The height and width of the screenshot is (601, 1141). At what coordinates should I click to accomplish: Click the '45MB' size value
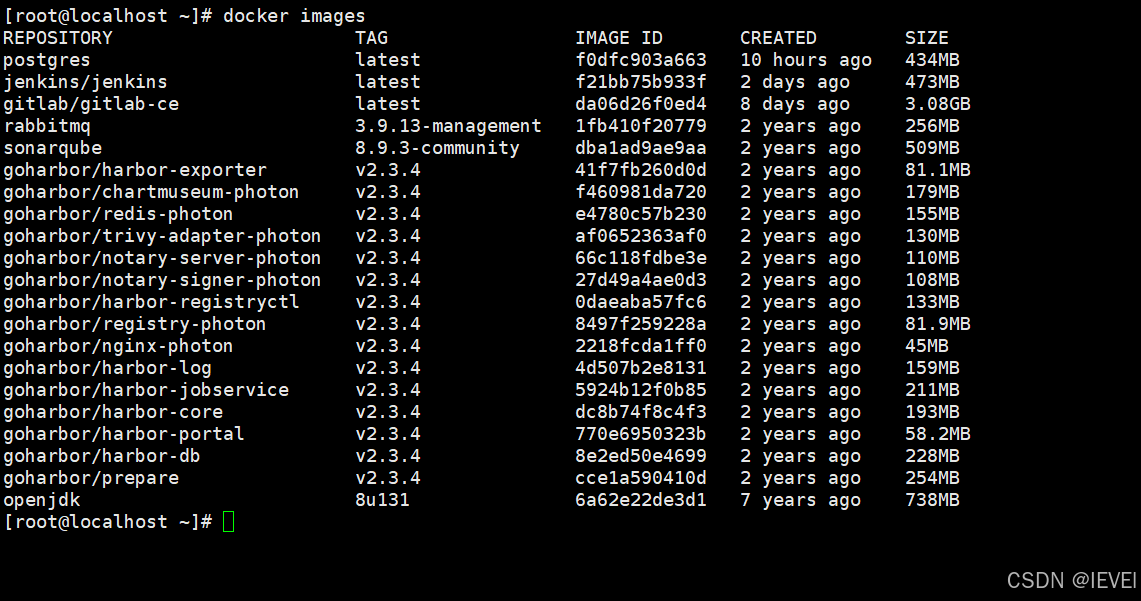[927, 346]
